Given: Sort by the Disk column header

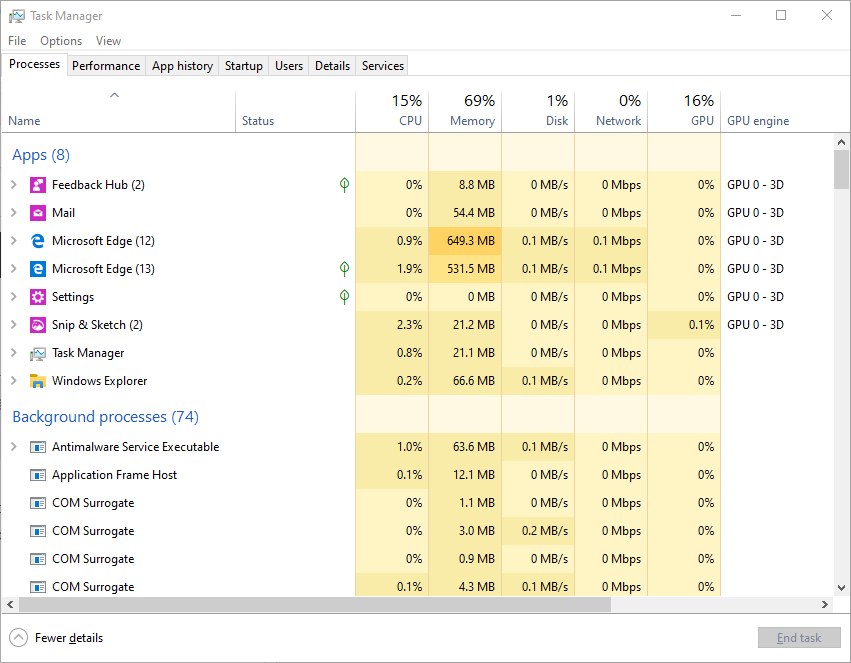Looking at the screenshot, I should (538, 111).
